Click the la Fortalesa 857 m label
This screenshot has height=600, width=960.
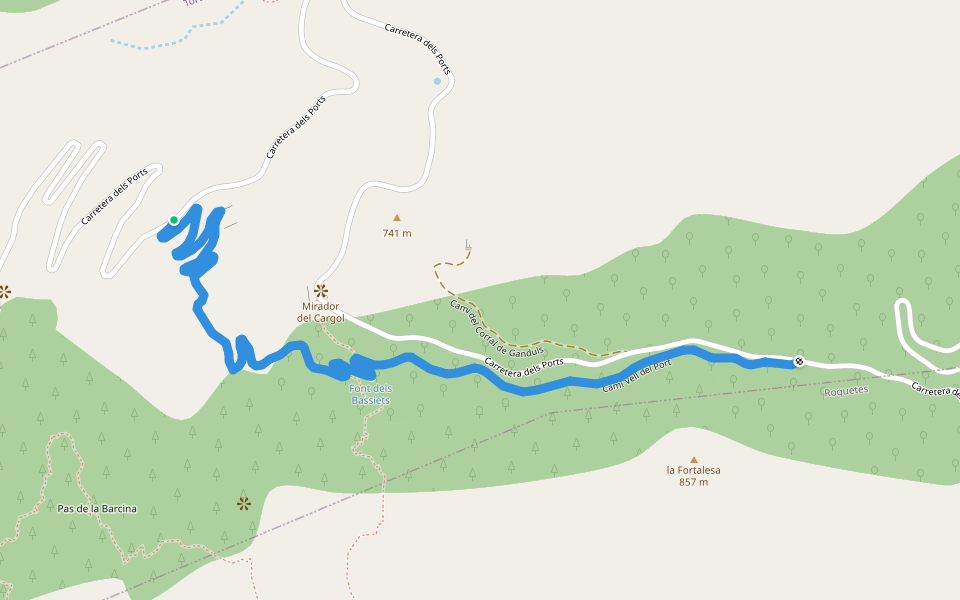[694, 476]
